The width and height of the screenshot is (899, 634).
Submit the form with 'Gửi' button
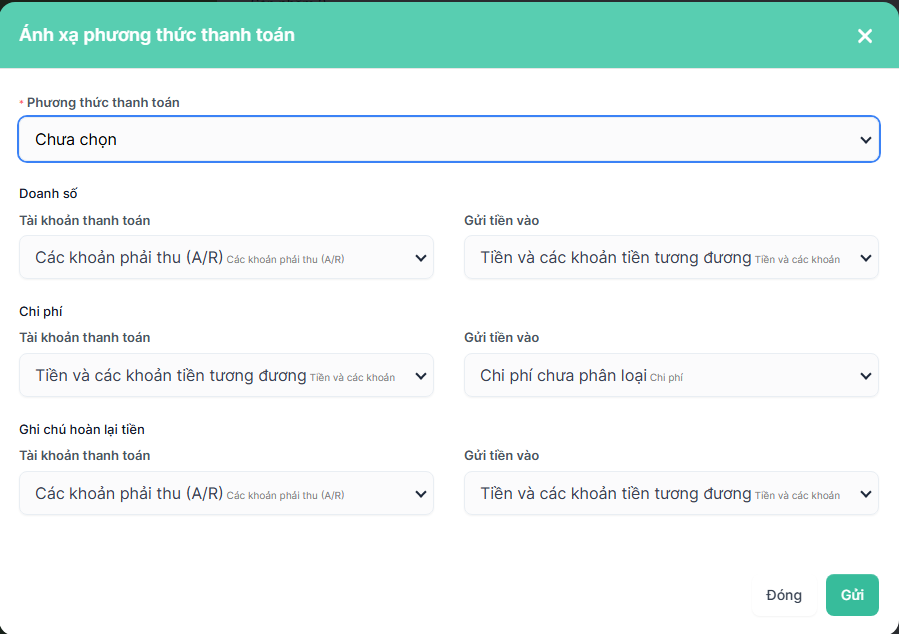point(852,595)
